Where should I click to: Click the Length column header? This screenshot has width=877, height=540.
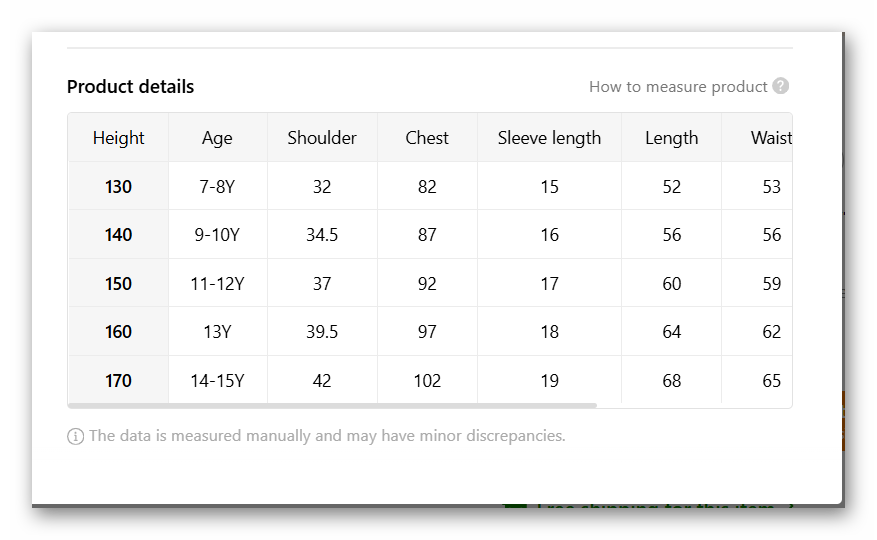tap(671, 138)
